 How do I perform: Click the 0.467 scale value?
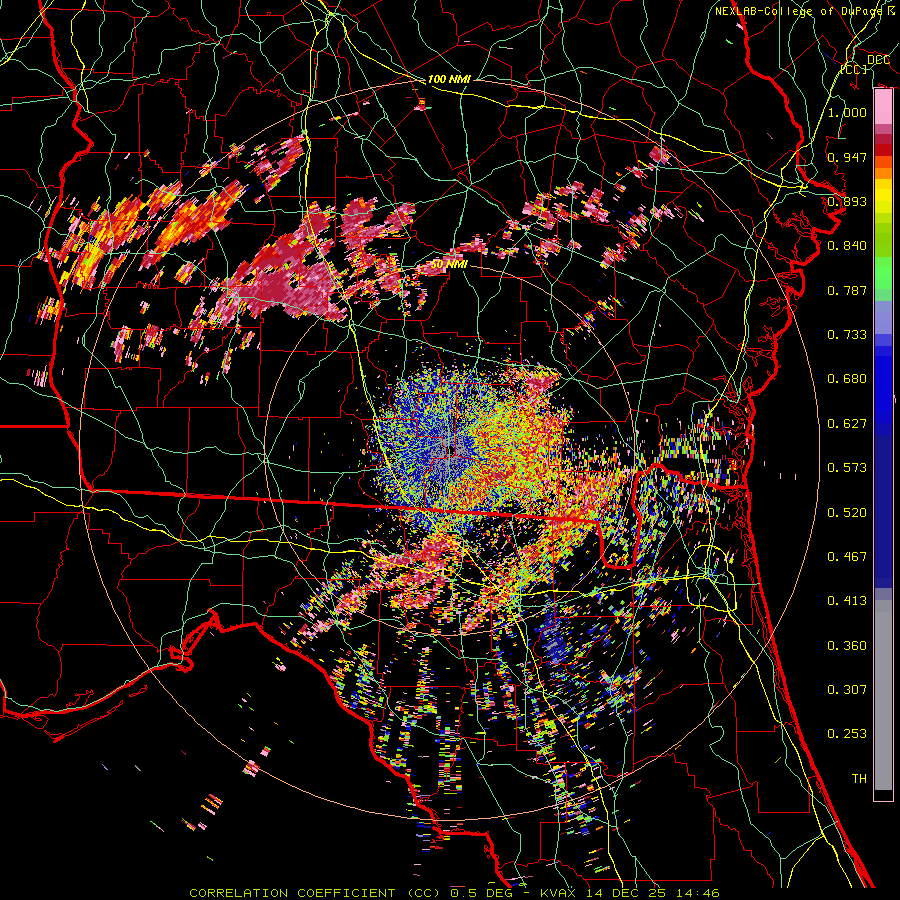click(x=847, y=557)
